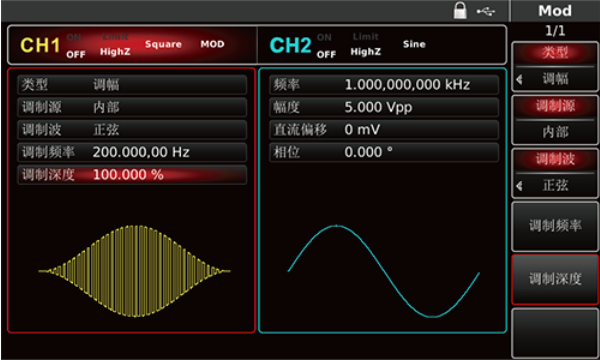Select the 调制深度 softkey
600x360 pixels.
[x=555, y=279]
